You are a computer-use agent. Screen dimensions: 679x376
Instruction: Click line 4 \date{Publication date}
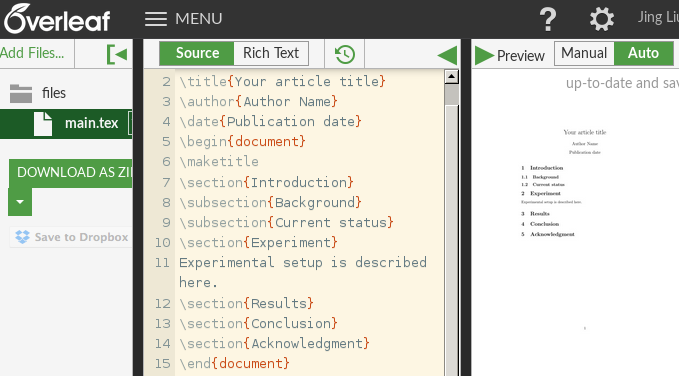[x=270, y=122]
